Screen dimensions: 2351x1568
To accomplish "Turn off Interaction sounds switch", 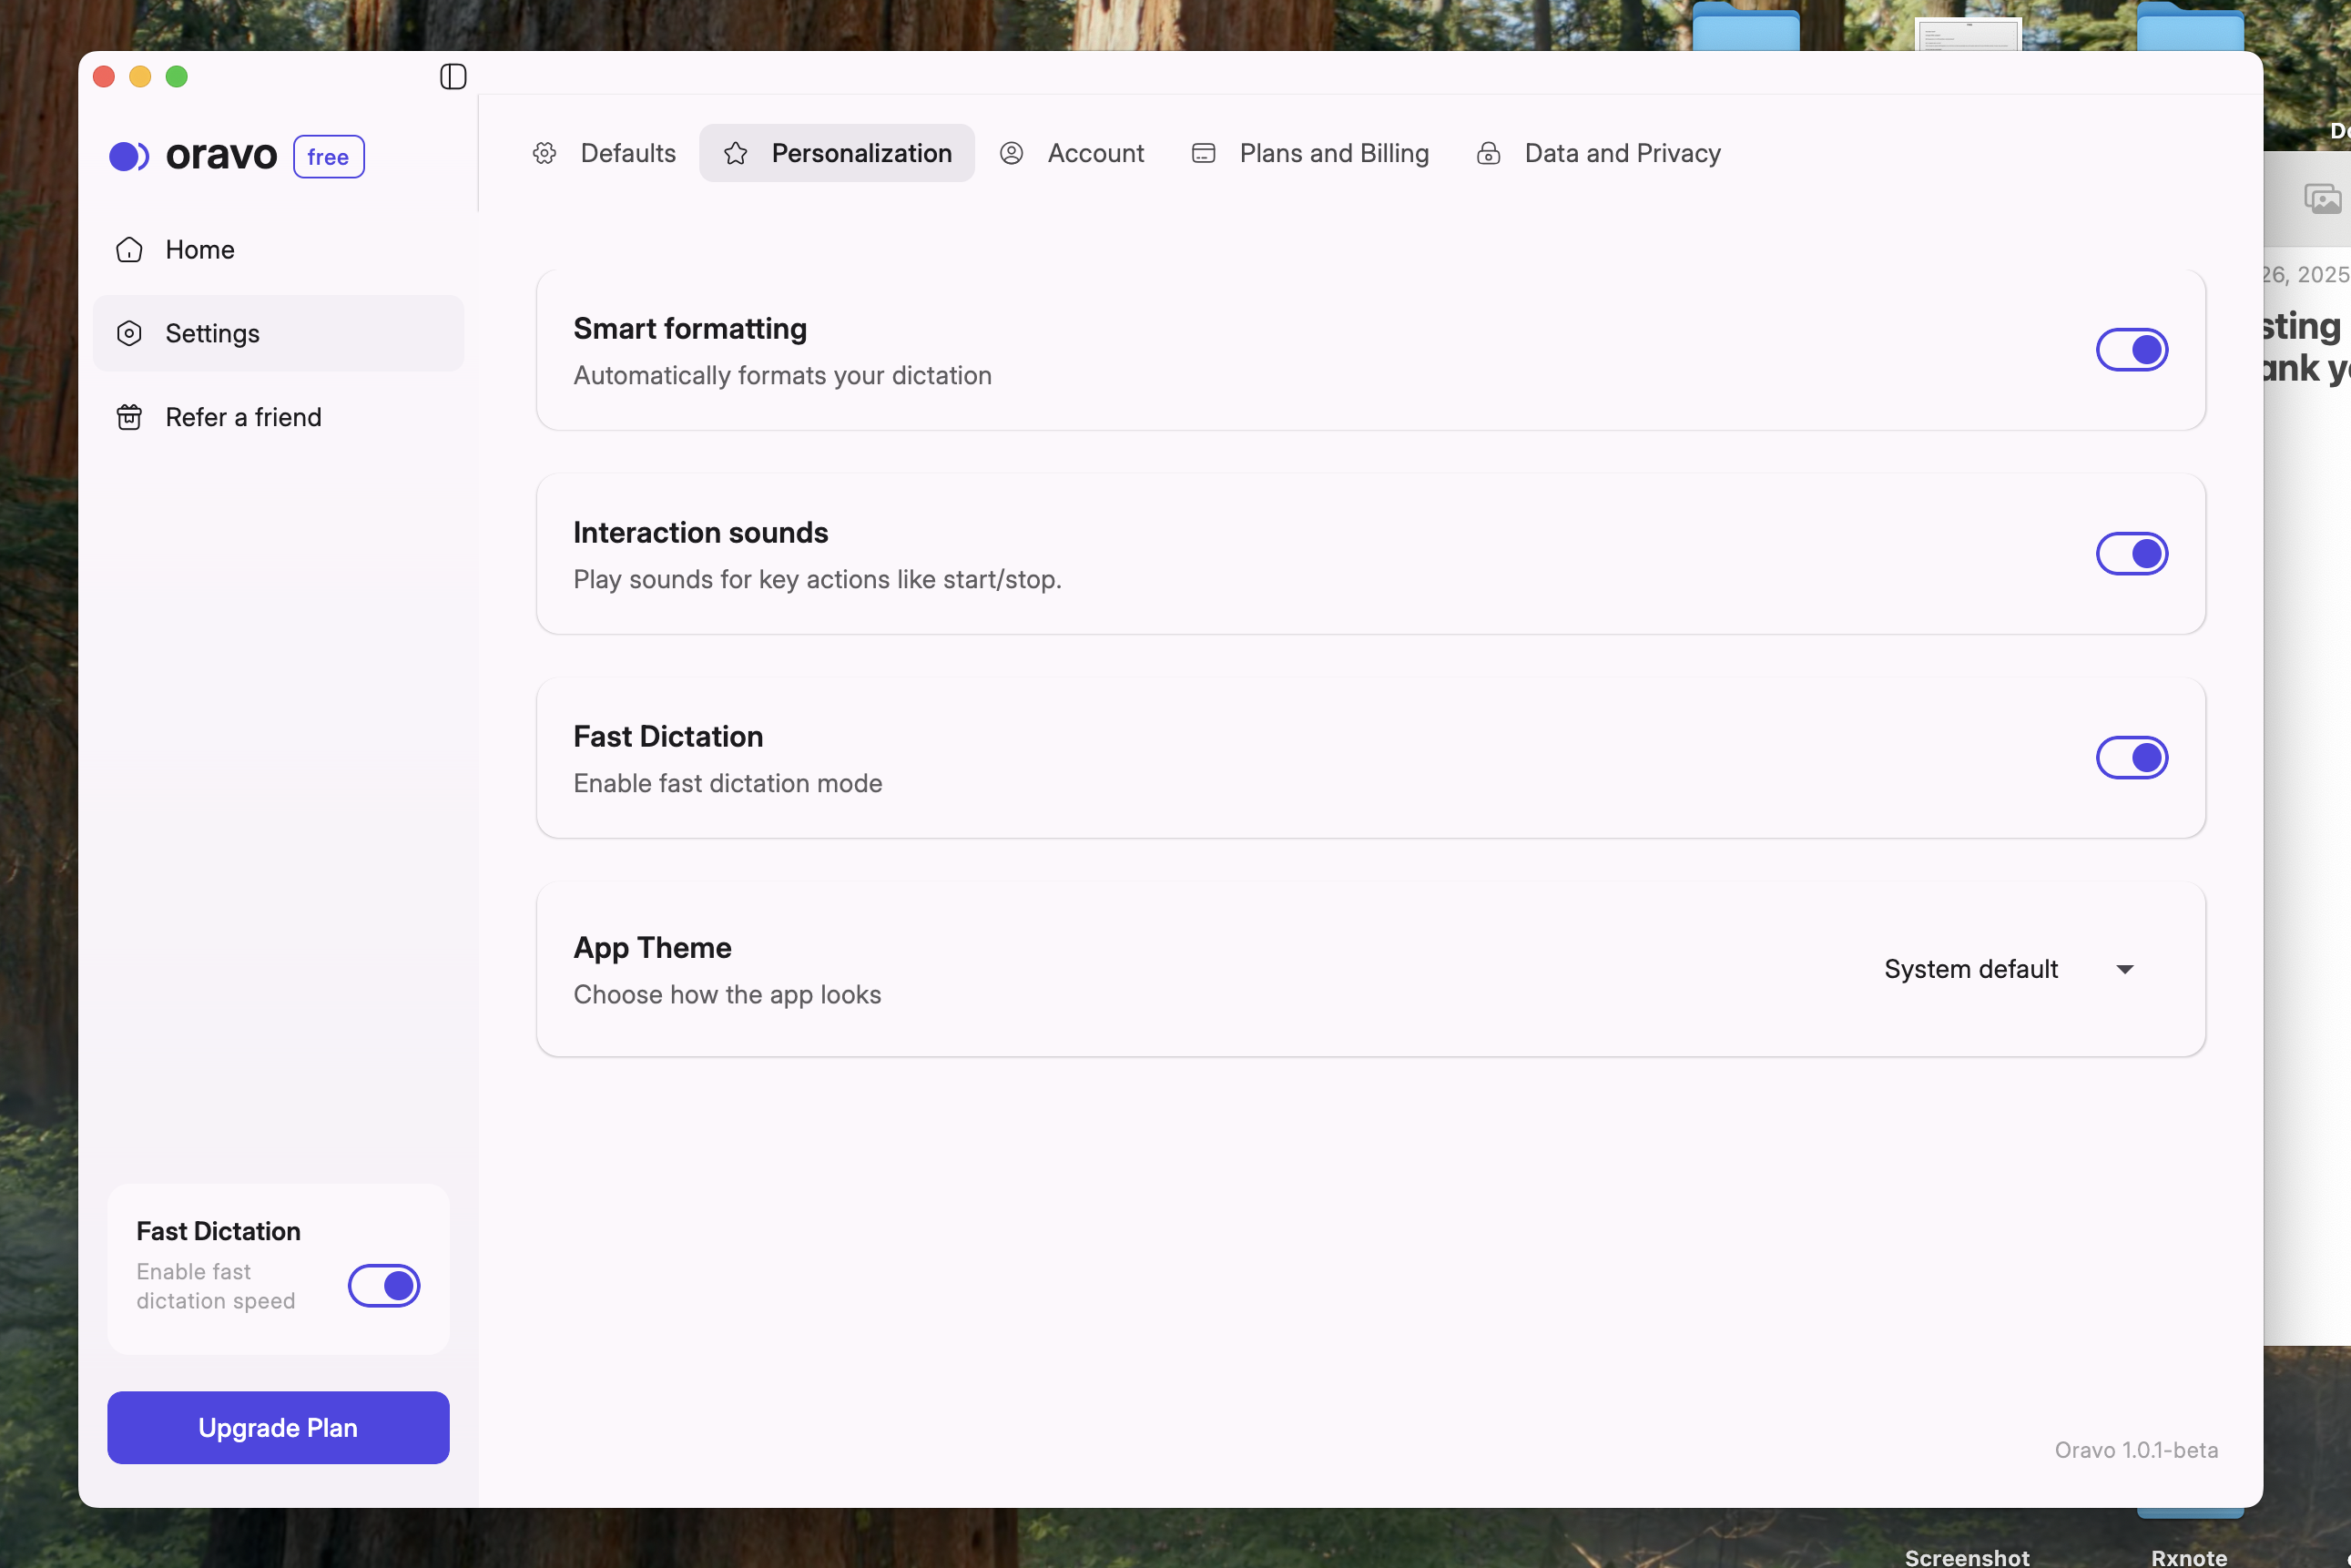I will [2131, 554].
